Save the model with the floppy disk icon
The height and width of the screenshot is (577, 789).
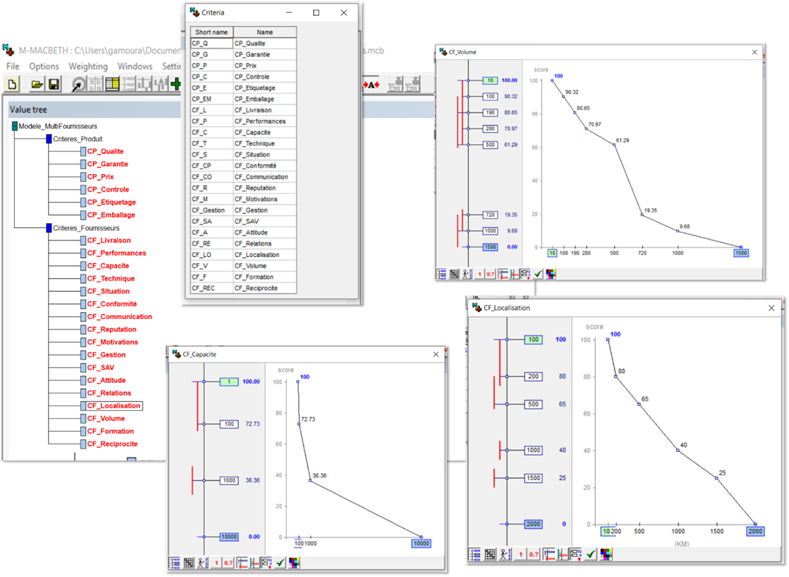point(54,84)
